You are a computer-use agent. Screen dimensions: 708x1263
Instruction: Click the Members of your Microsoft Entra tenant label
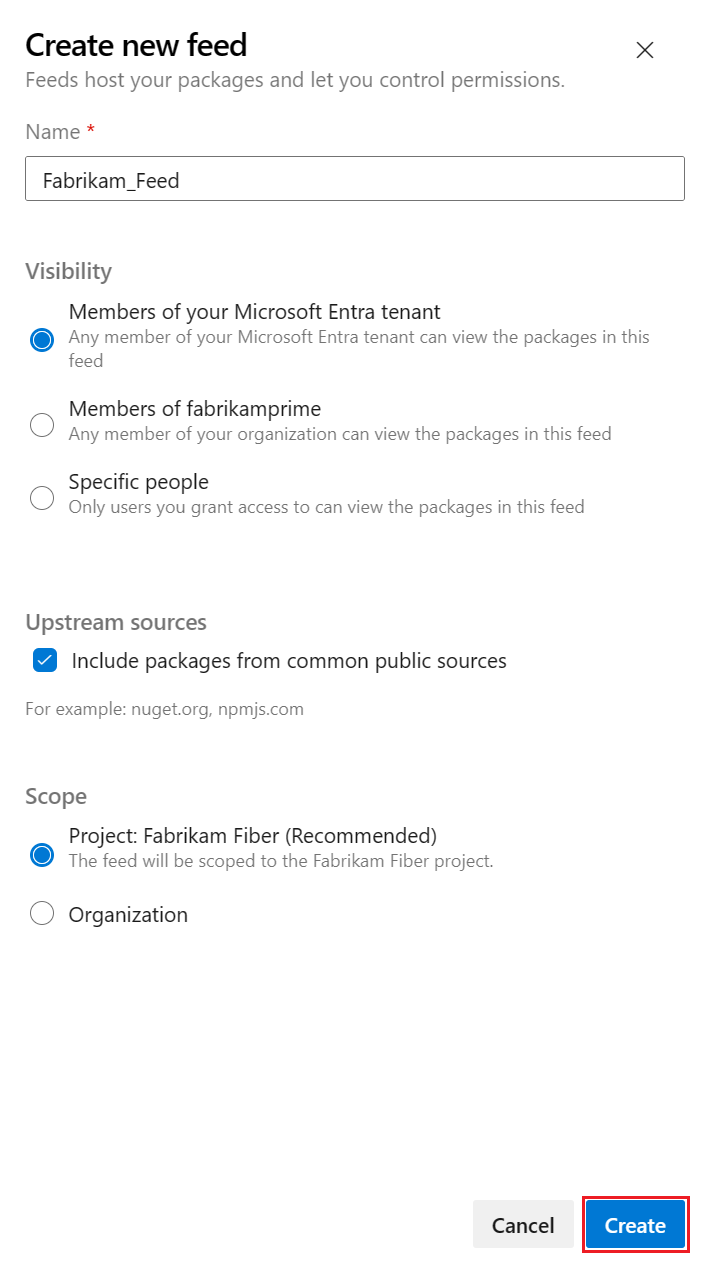[x=253, y=311]
